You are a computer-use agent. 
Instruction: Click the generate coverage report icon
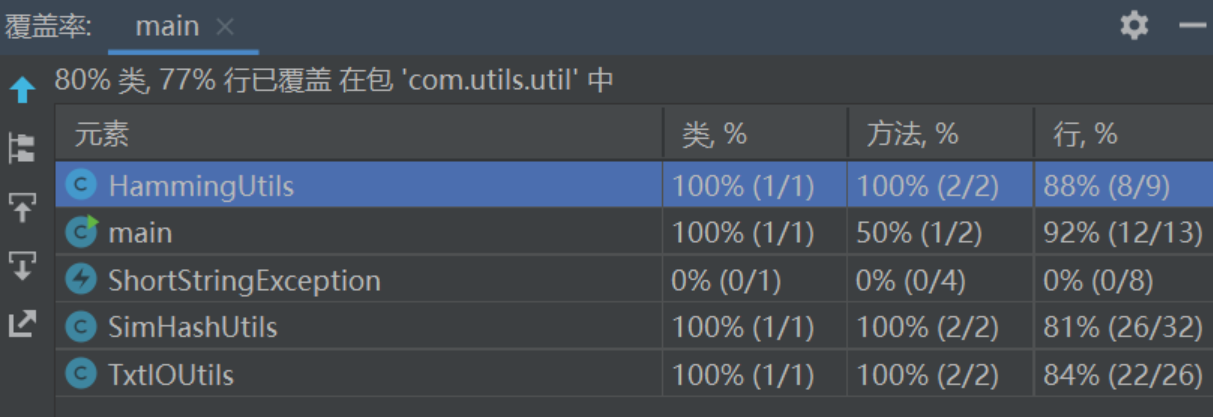[x=22, y=324]
